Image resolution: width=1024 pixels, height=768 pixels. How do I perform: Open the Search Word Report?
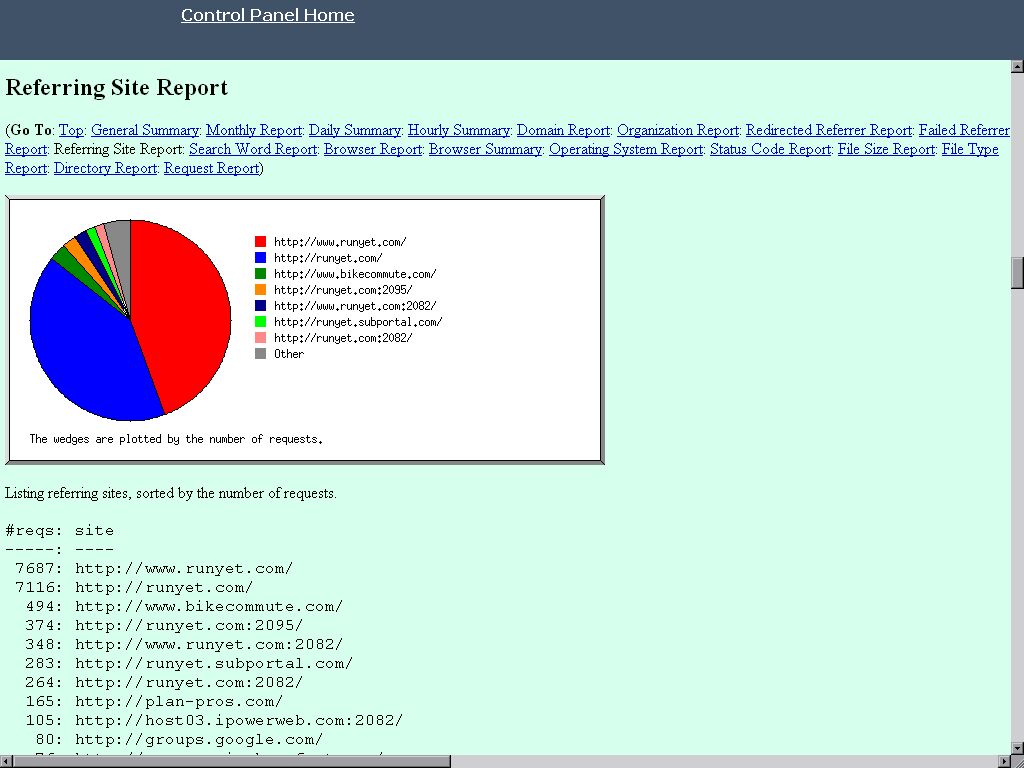(253, 149)
